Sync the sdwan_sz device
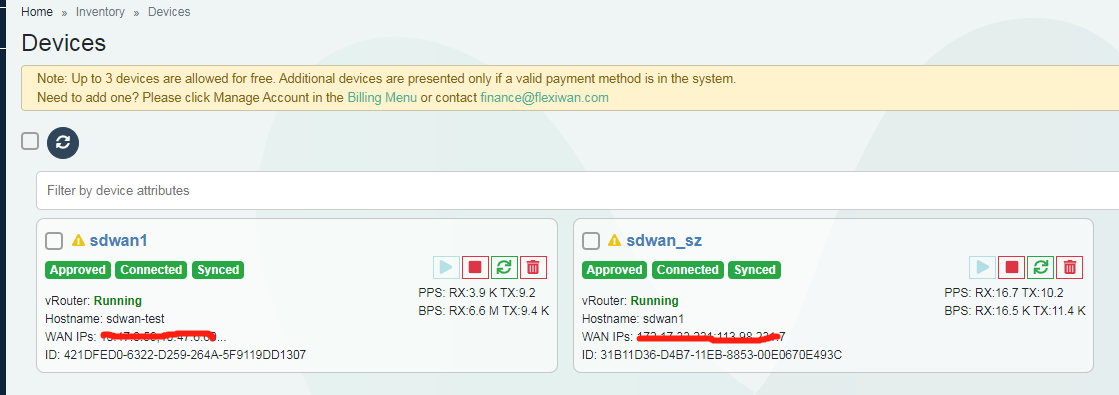The height and width of the screenshot is (395, 1119). (x=1040, y=267)
